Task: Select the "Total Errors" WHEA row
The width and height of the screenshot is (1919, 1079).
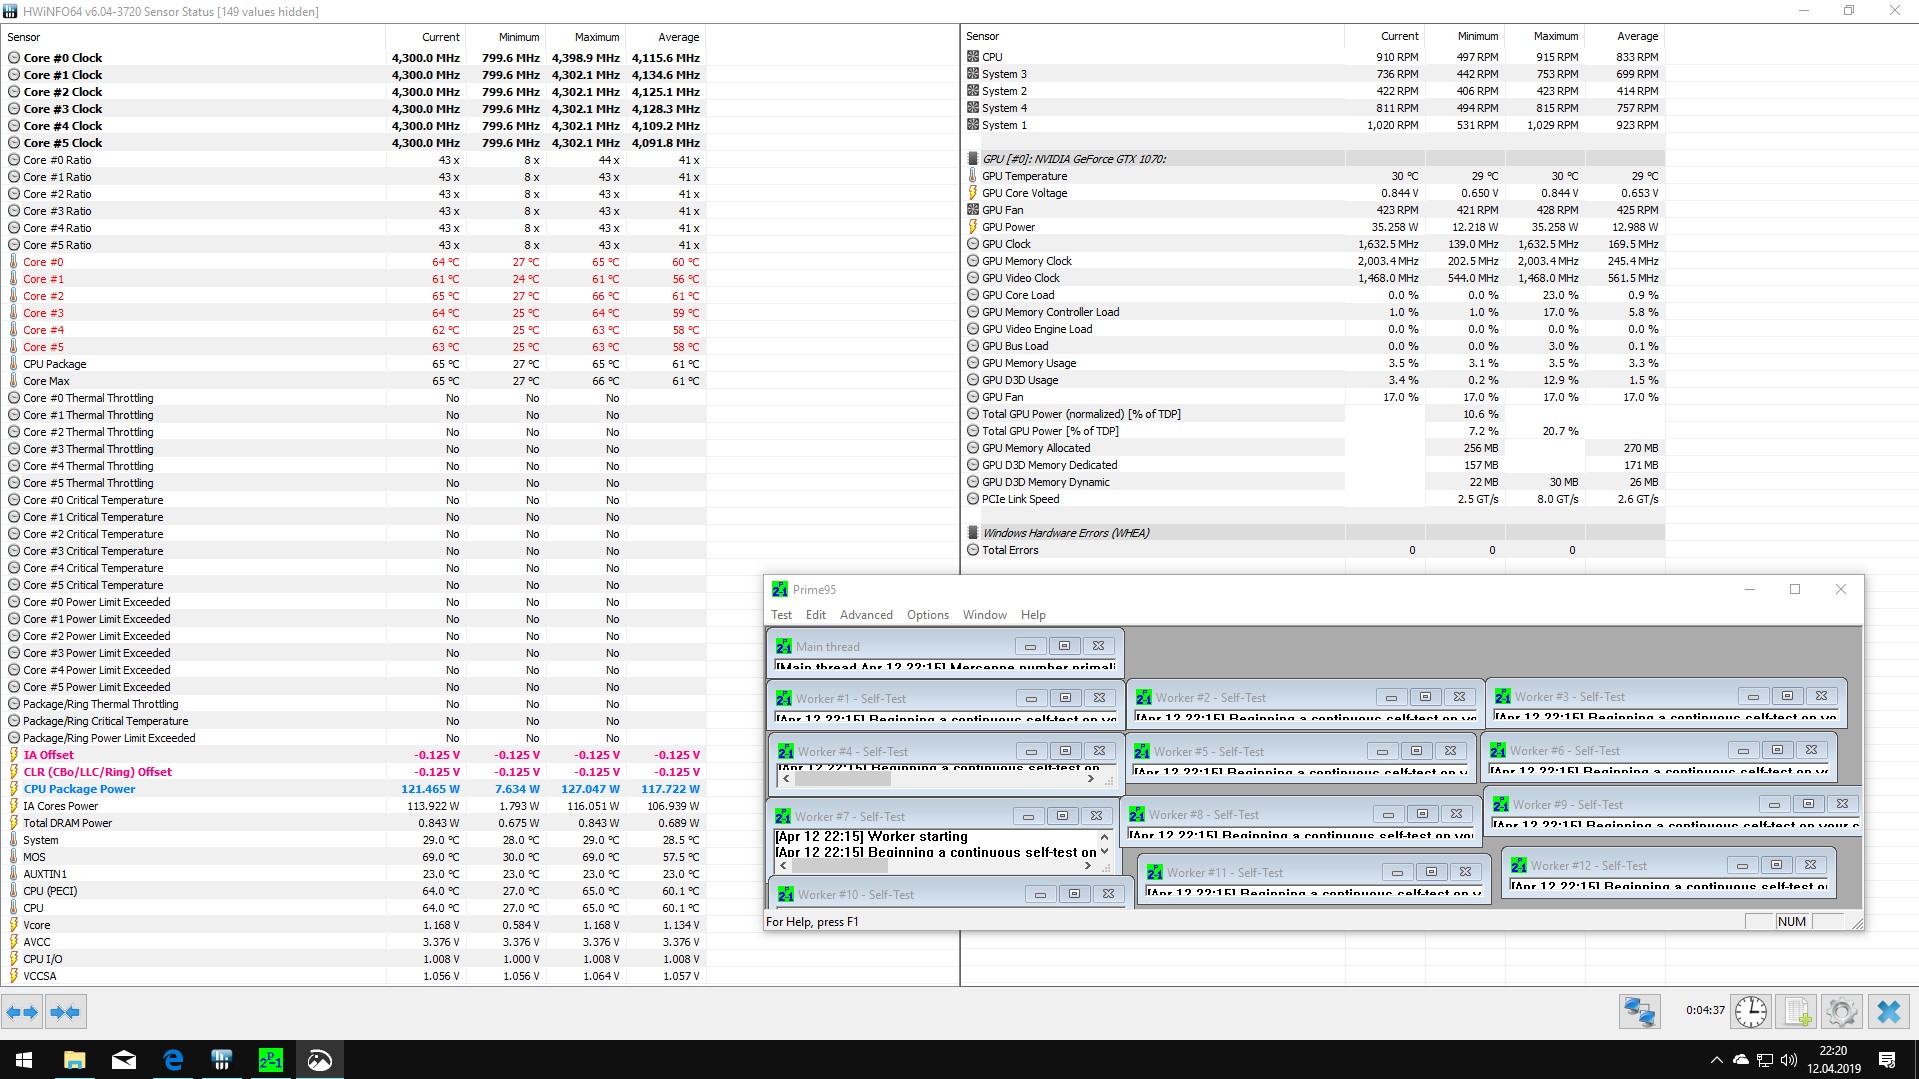Action: point(1314,550)
